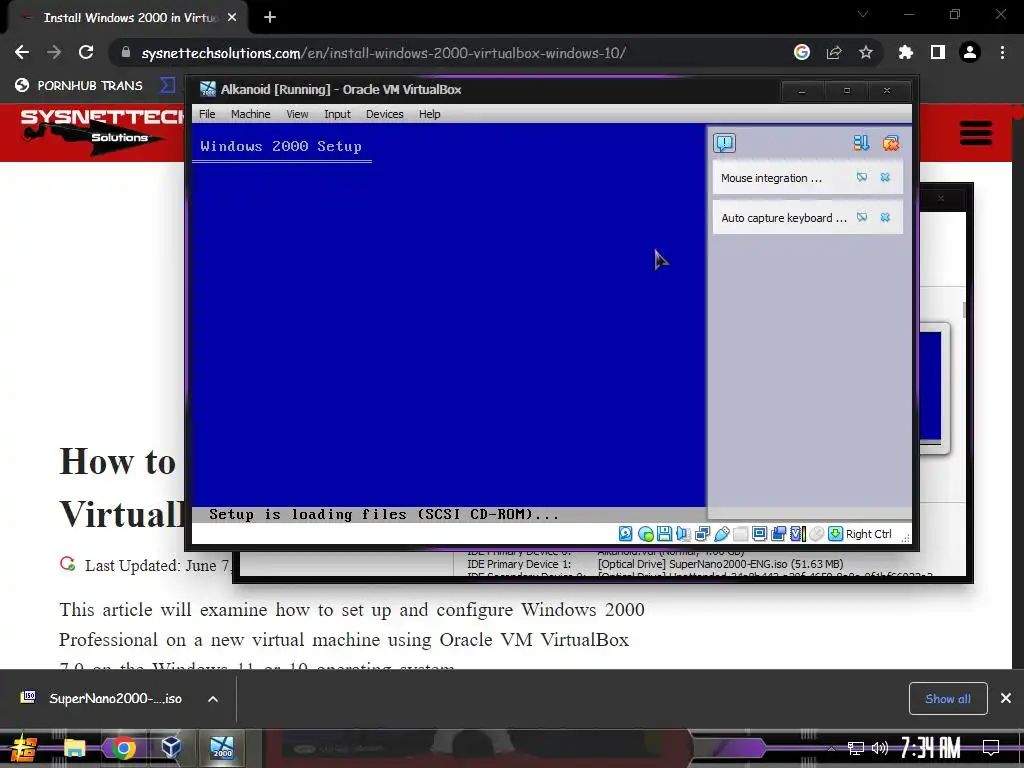Open the PORNHUB TRANS bookmark
Viewport: 1024px width, 768px height.
(x=78, y=86)
